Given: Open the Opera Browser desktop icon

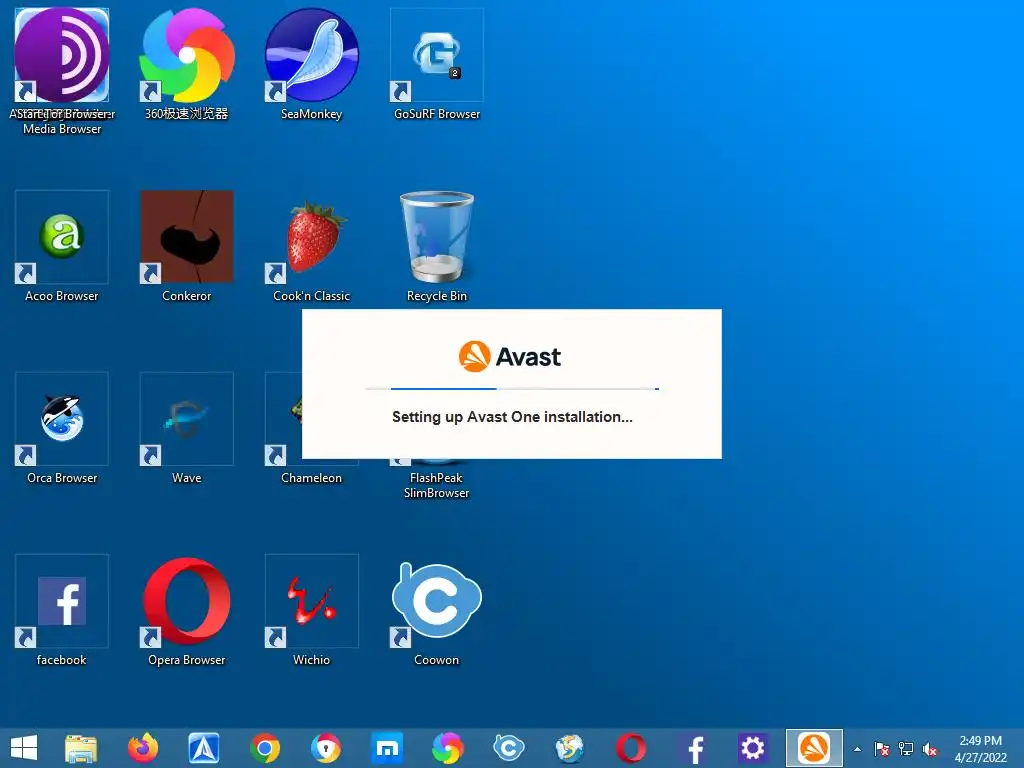Looking at the screenshot, I should click(187, 601).
